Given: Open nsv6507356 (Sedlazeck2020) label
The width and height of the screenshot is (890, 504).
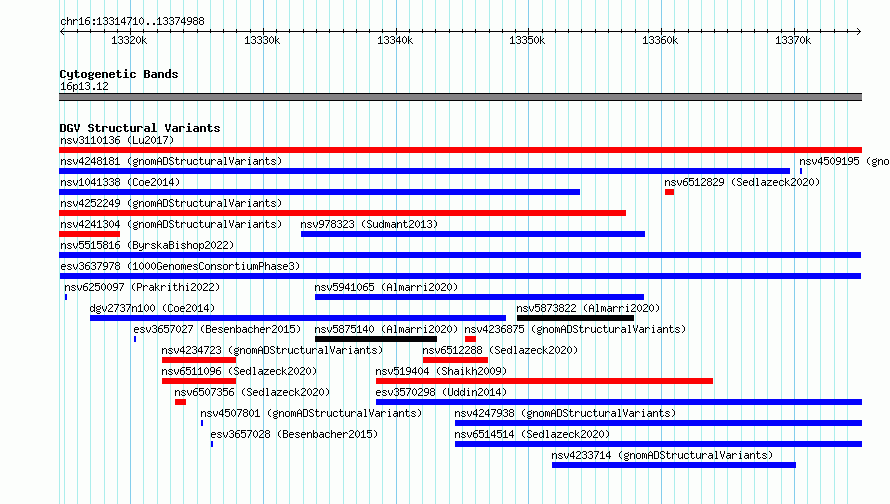Looking at the screenshot, I should pyautogui.click(x=252, y=392).
